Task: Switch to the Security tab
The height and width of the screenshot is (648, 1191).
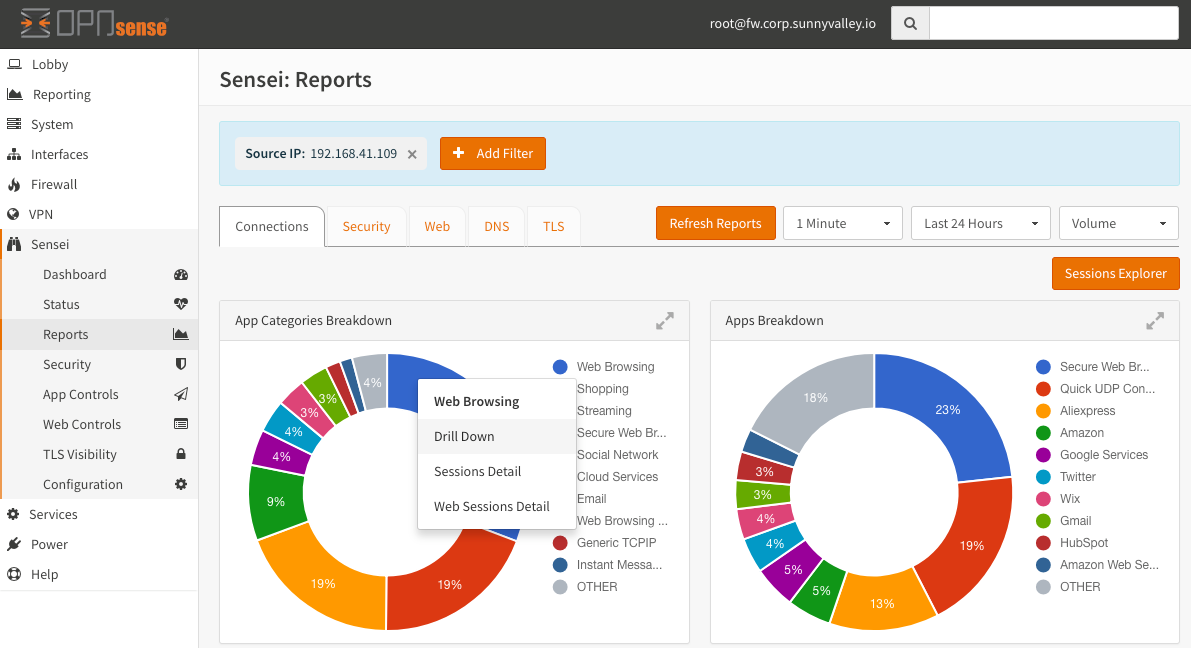Action: click(x=366, y=226)
